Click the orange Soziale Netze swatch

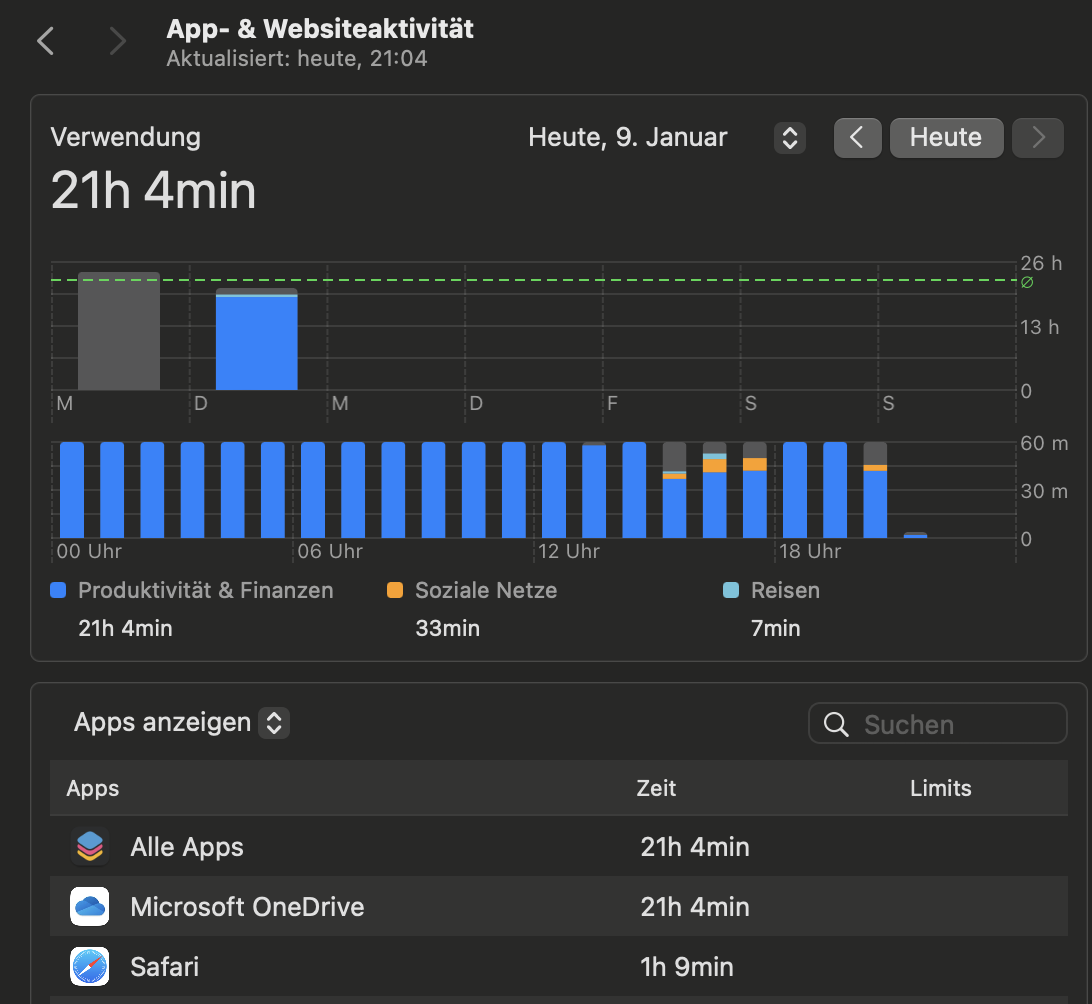(395, 591)
